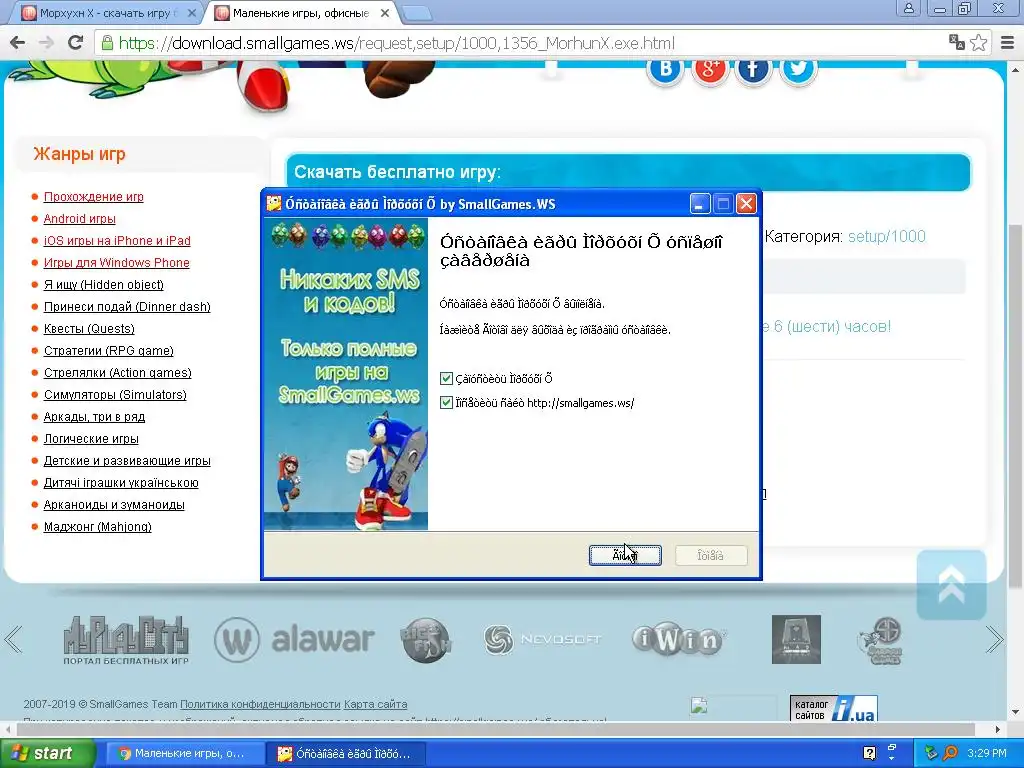
Task: Open Логические игры genre
Action: [x=91, y=439]
